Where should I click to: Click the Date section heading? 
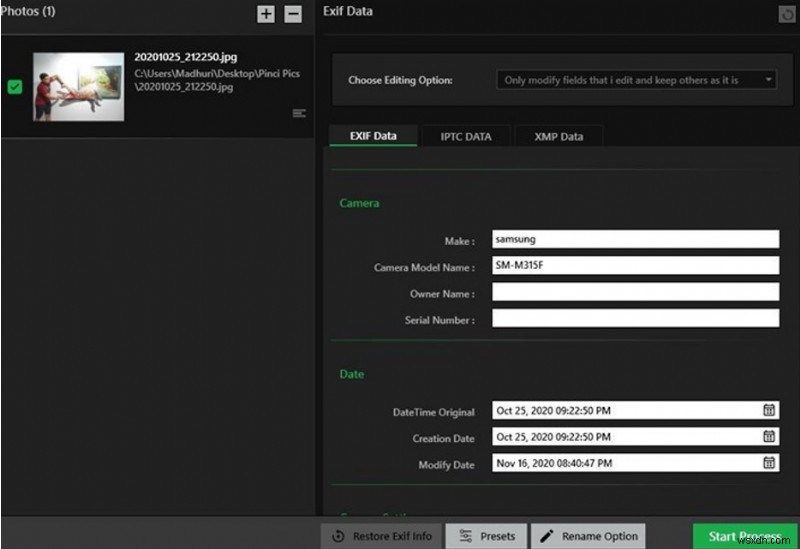[352, 374]
